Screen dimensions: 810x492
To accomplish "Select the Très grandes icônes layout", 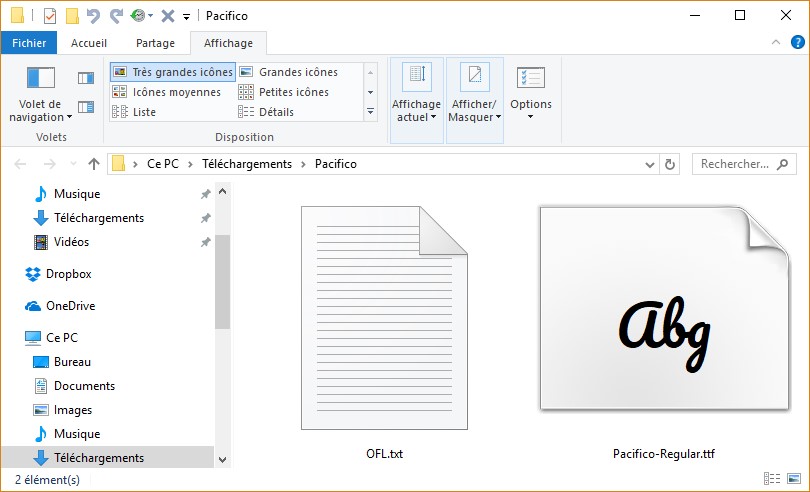I will coord(173,72).
